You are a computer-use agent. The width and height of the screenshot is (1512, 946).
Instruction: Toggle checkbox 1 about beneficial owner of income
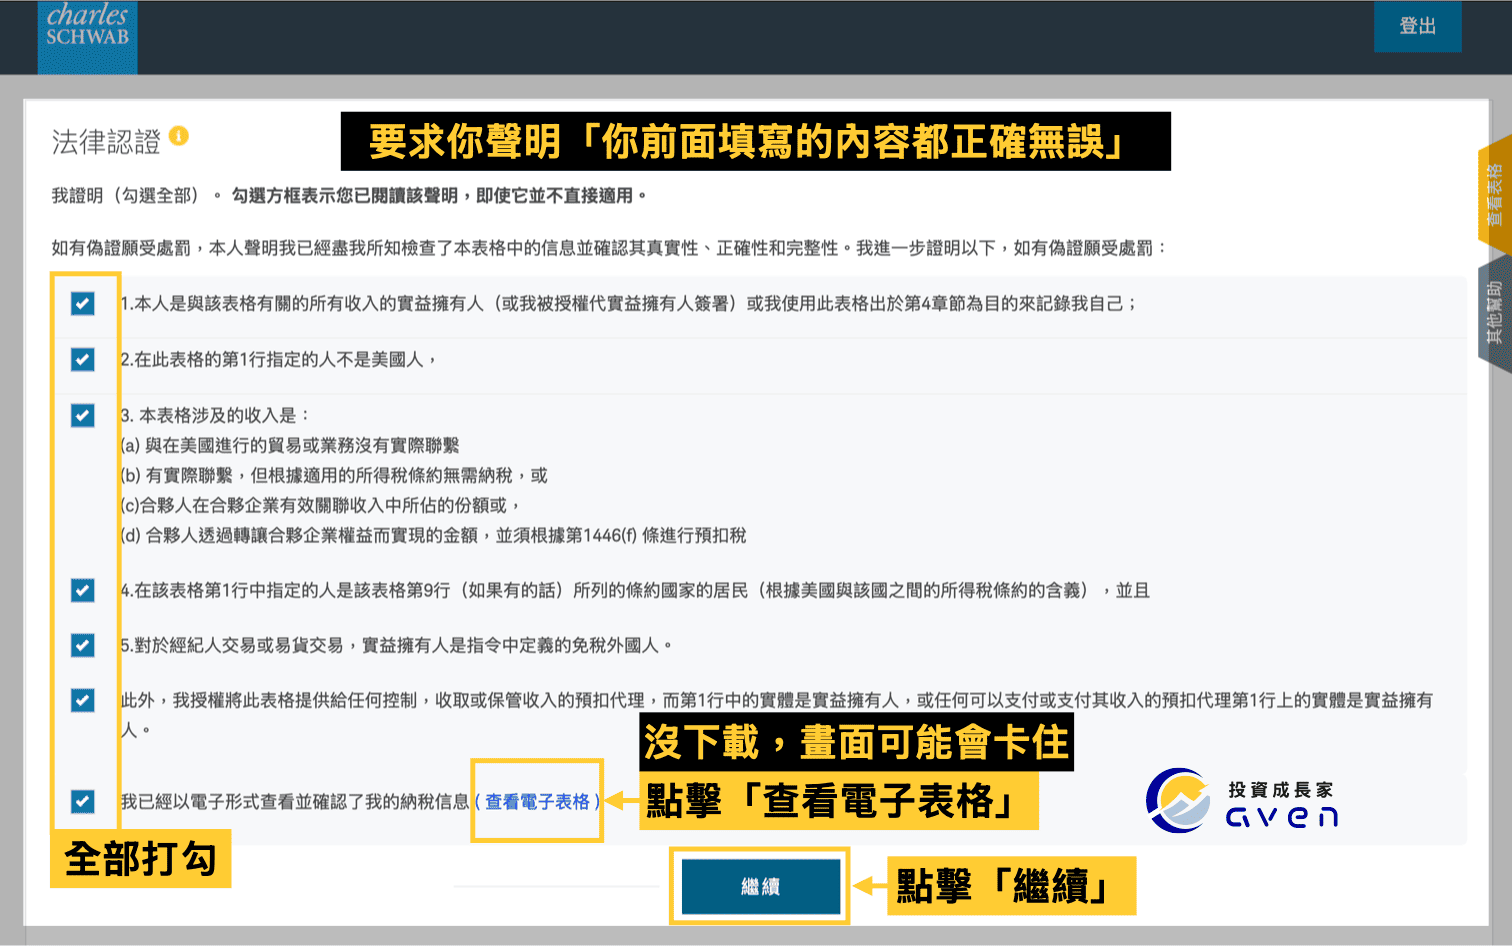[x=83, y=303]
